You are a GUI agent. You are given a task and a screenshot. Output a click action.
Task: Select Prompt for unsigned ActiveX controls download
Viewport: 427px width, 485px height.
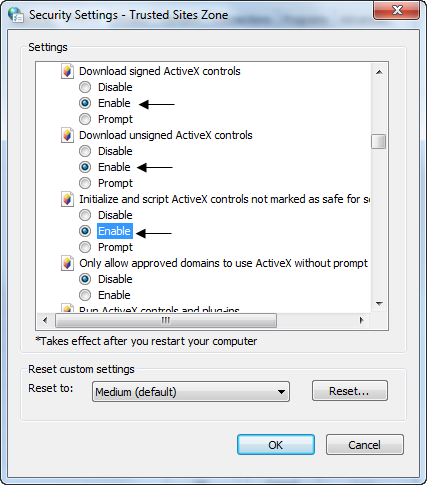pyautogui.click(x=85, y=183)
